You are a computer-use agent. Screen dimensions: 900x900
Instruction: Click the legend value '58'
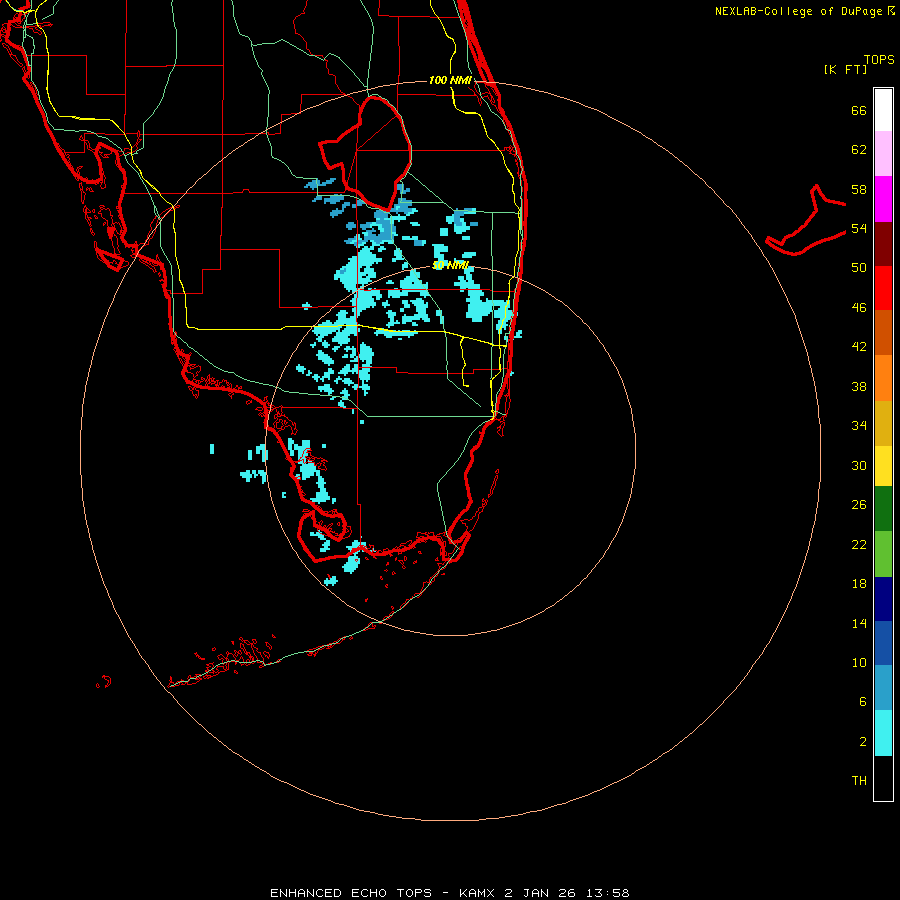[x=859, y=189]
